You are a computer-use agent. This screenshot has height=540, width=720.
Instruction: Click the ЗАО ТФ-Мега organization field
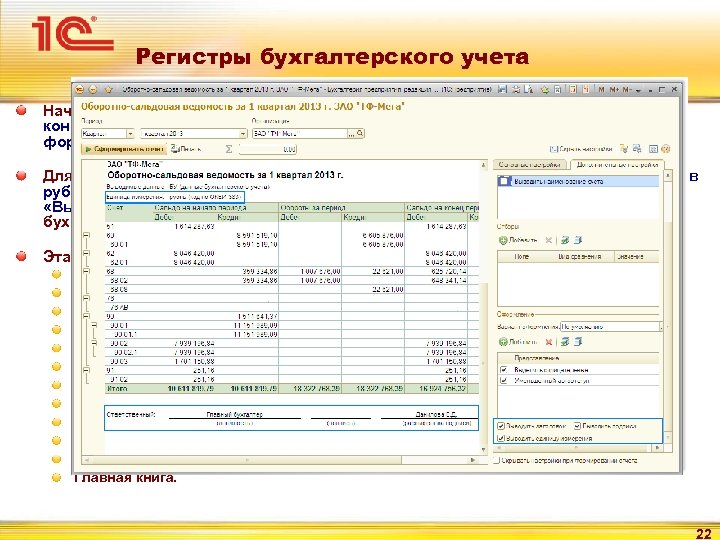coord(299,134)
